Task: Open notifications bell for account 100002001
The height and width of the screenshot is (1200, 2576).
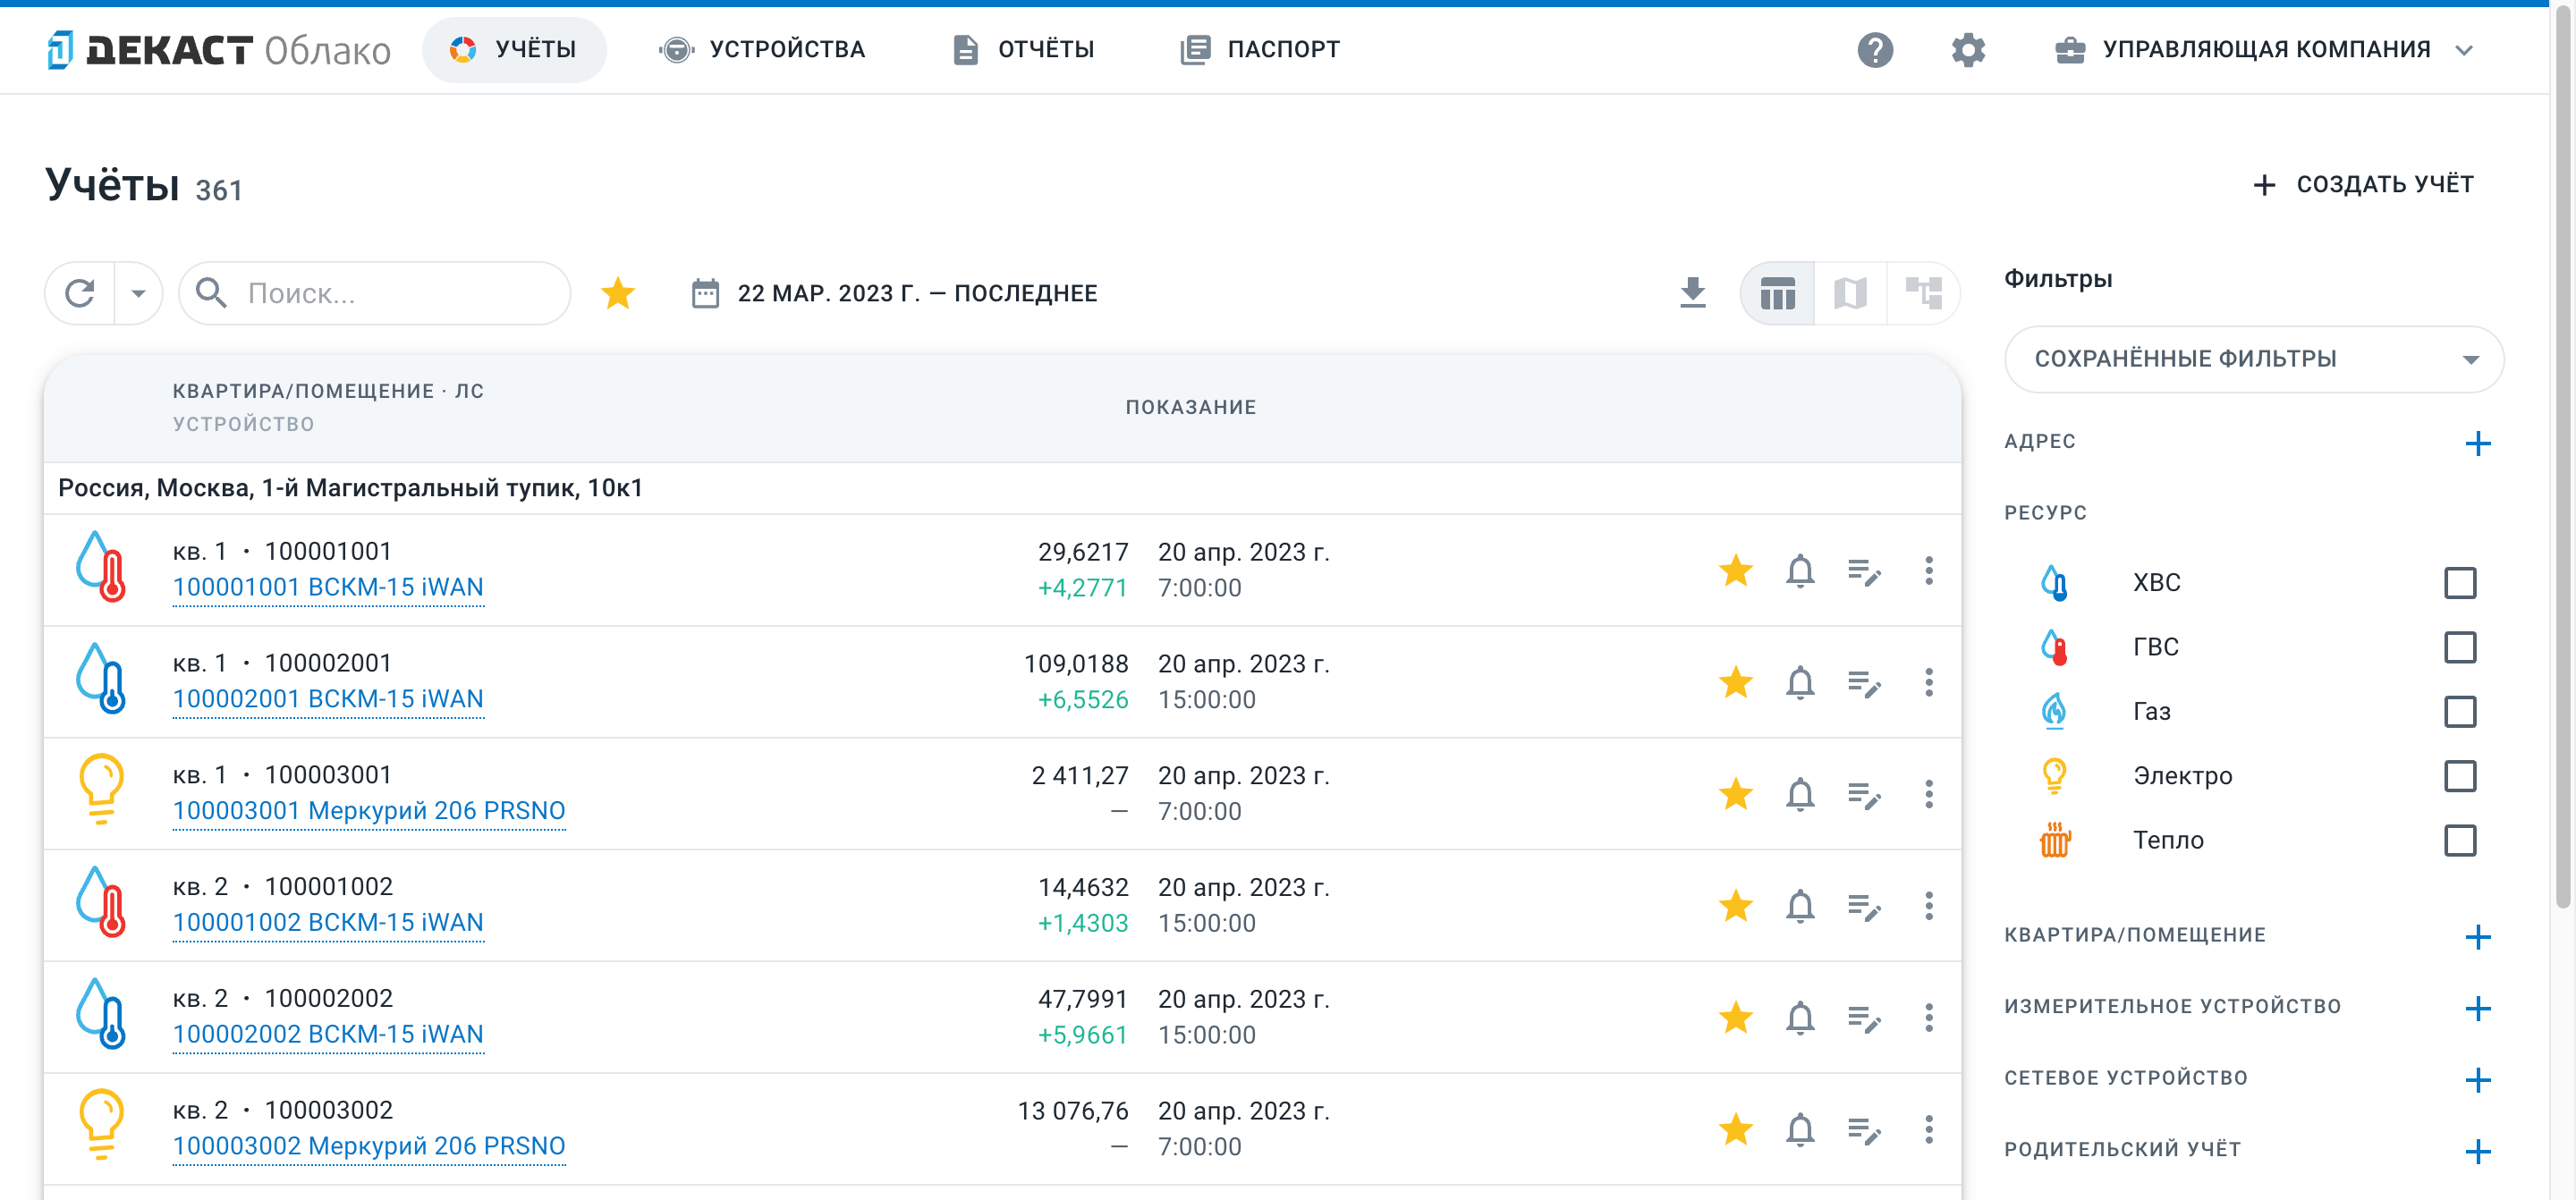Action: tap(1800, 682)
